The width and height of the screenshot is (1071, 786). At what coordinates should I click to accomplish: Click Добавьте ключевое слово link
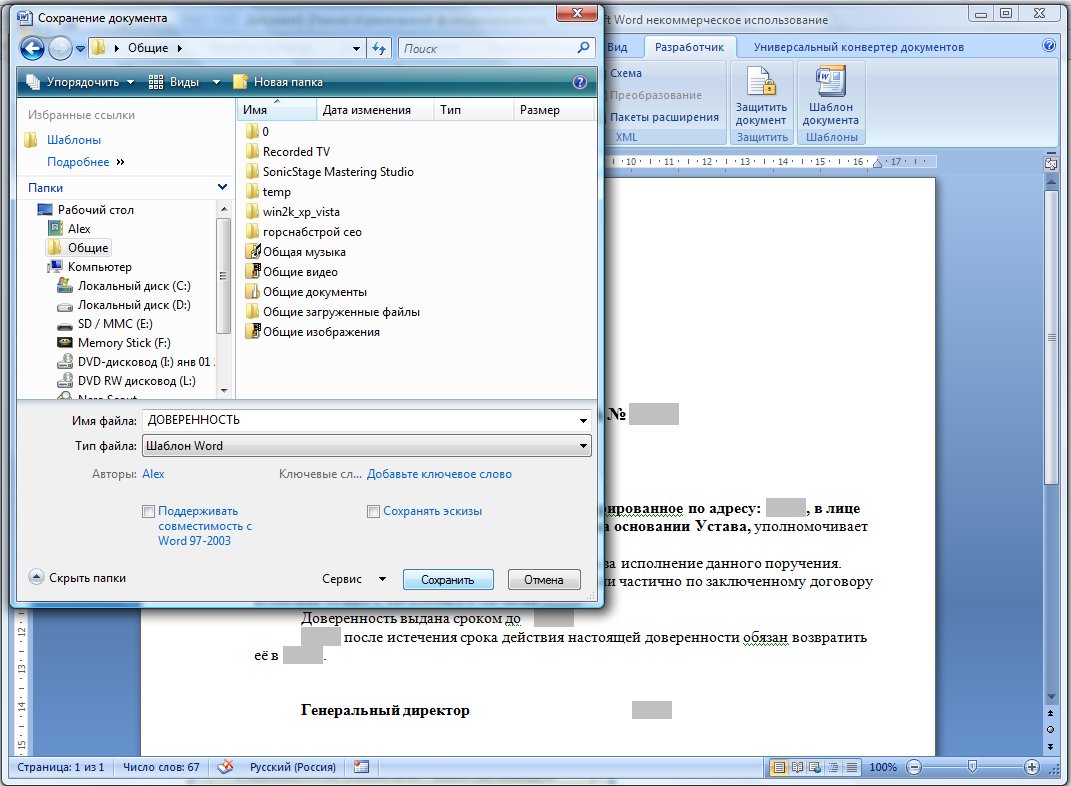coord(439,474)
